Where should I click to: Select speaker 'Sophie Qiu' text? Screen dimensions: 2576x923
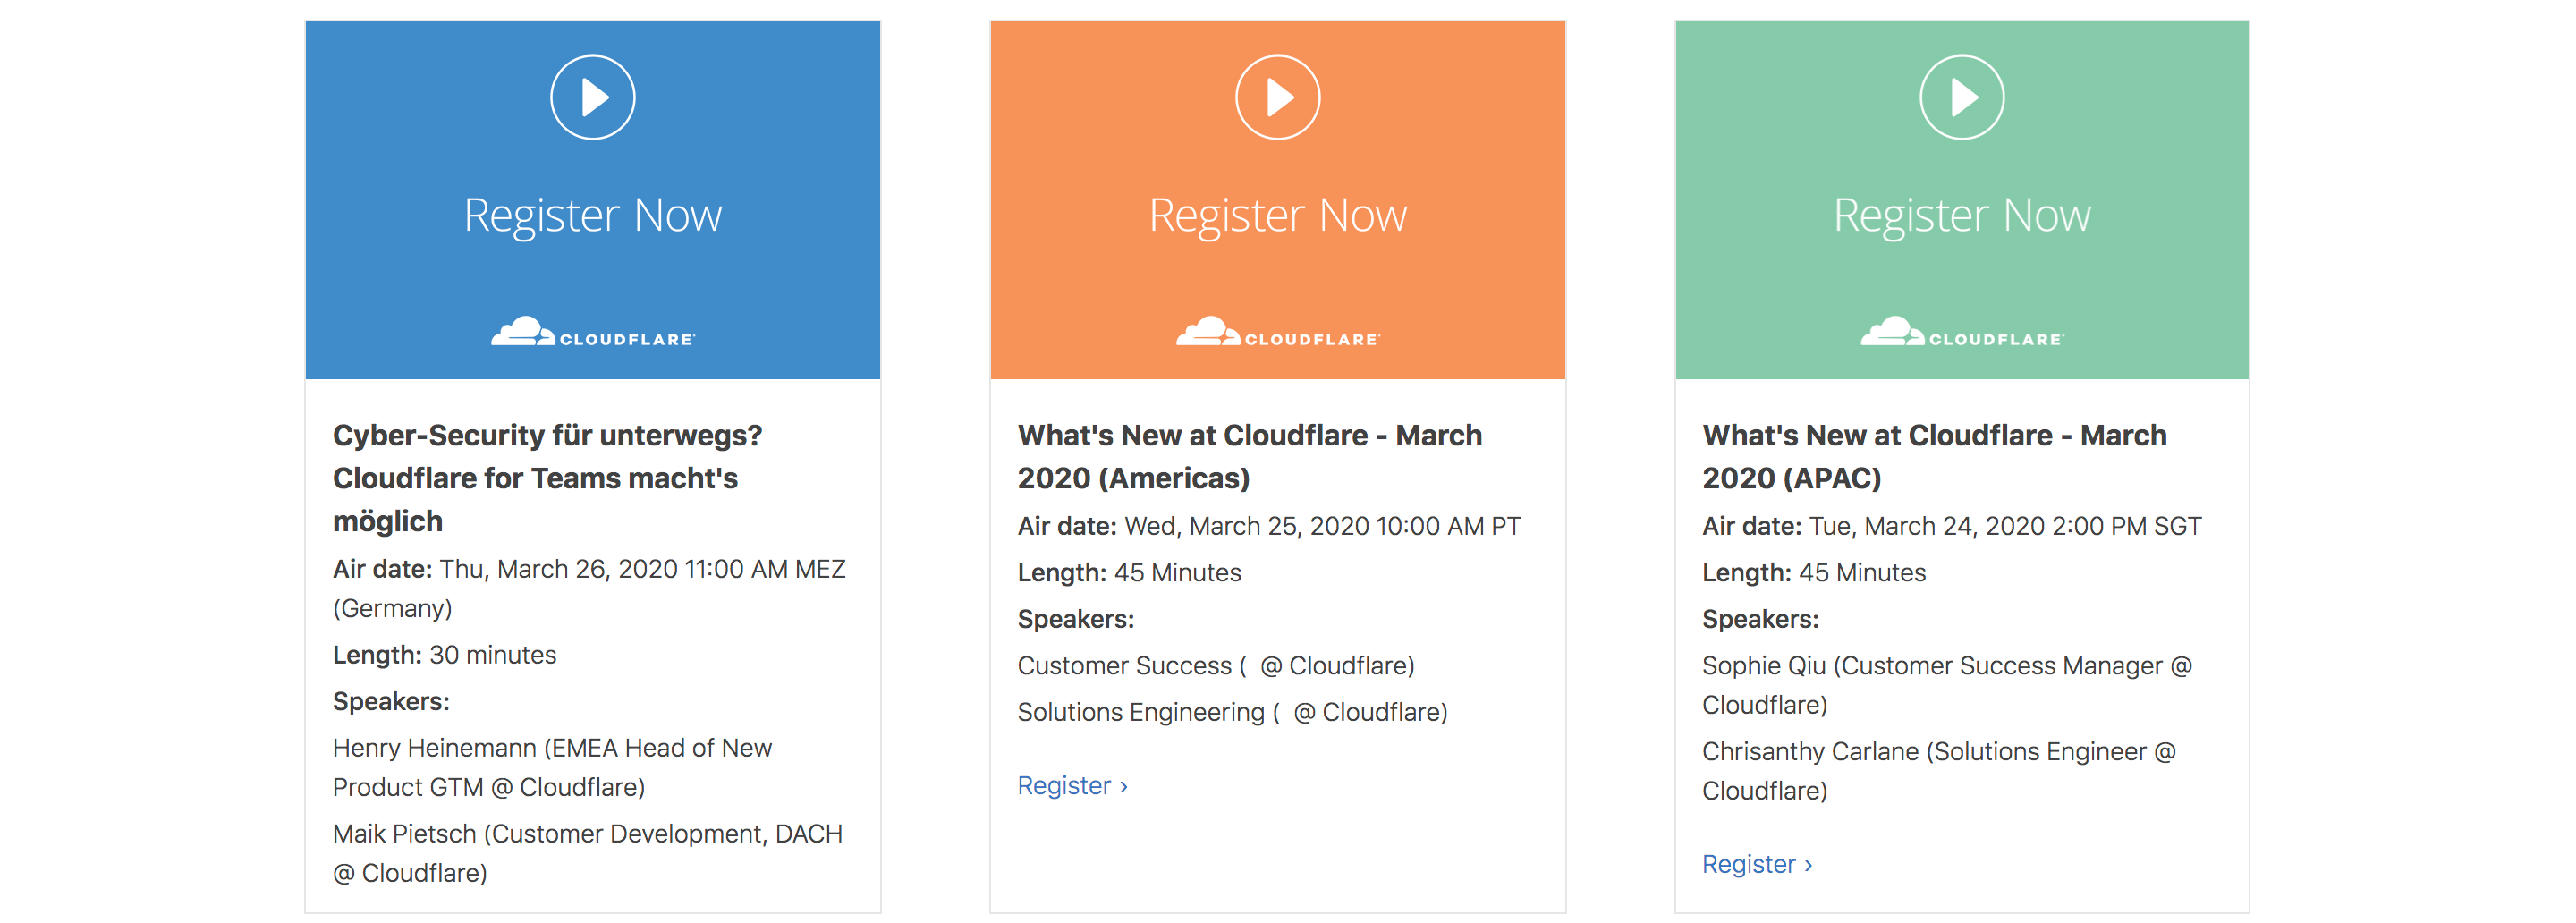1764,667
